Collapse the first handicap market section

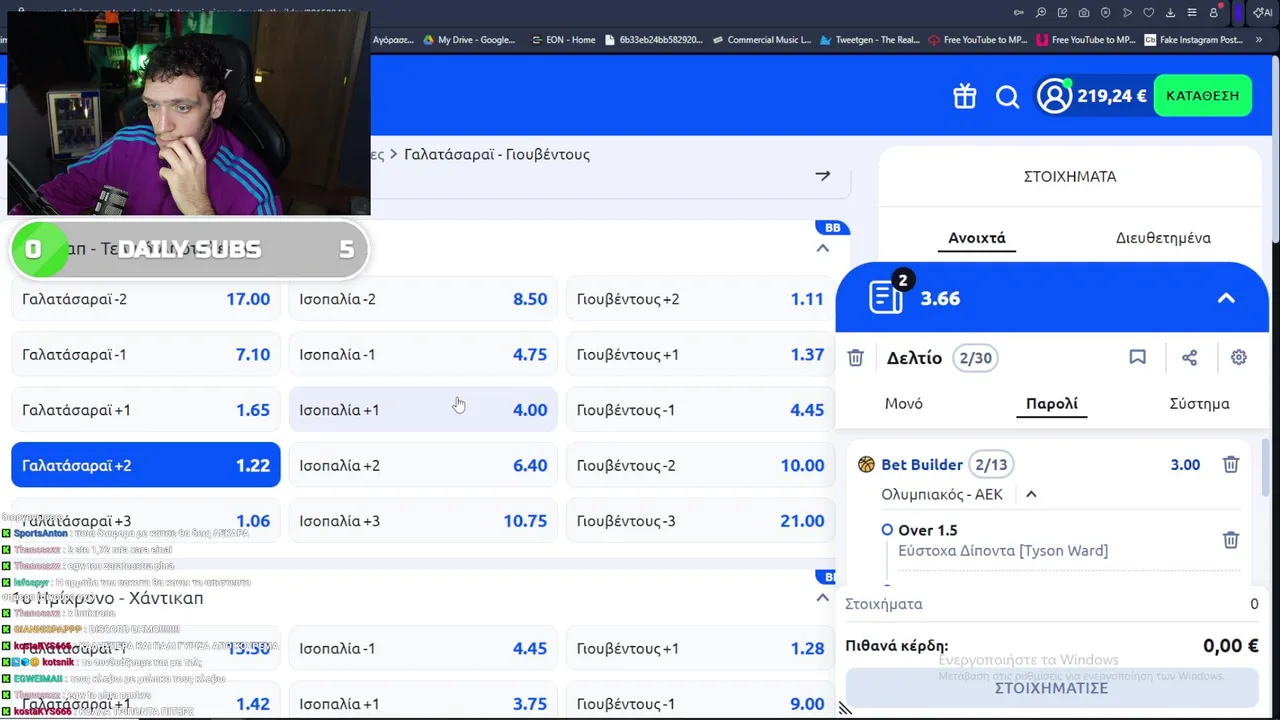[x=822, y=248]
